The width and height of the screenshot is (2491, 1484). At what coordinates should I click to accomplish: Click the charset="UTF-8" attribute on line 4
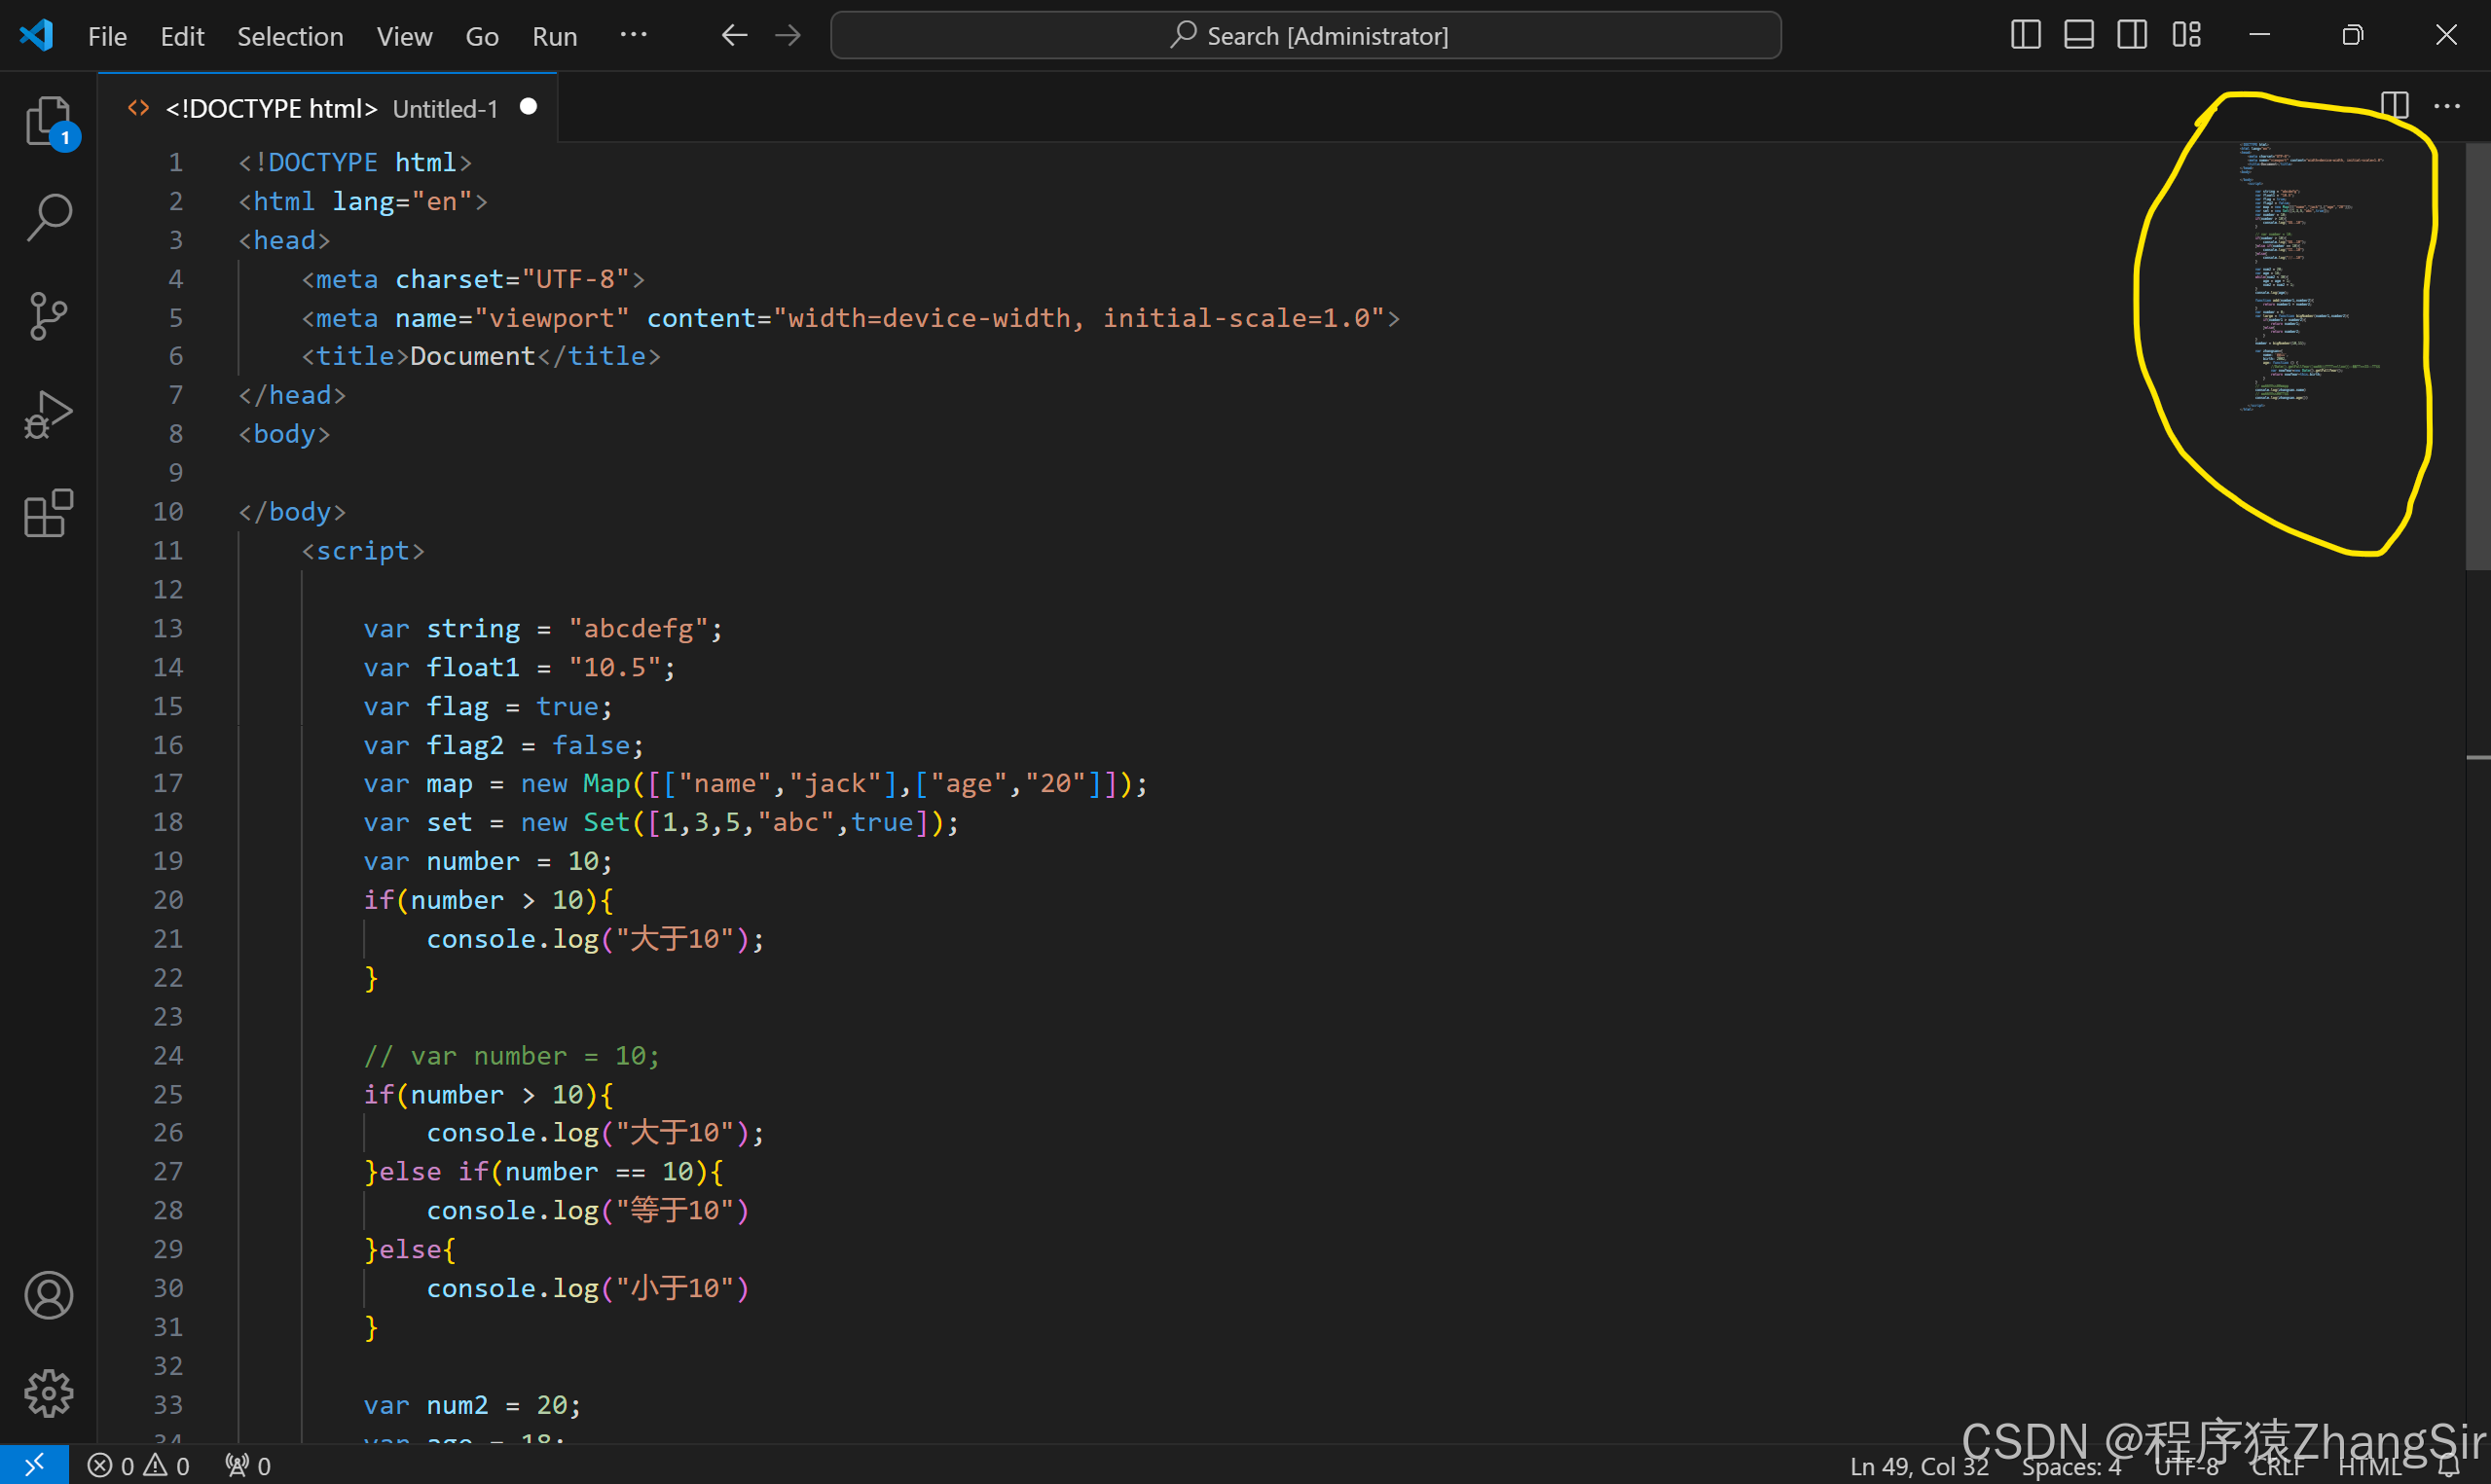tap(512, 279)
